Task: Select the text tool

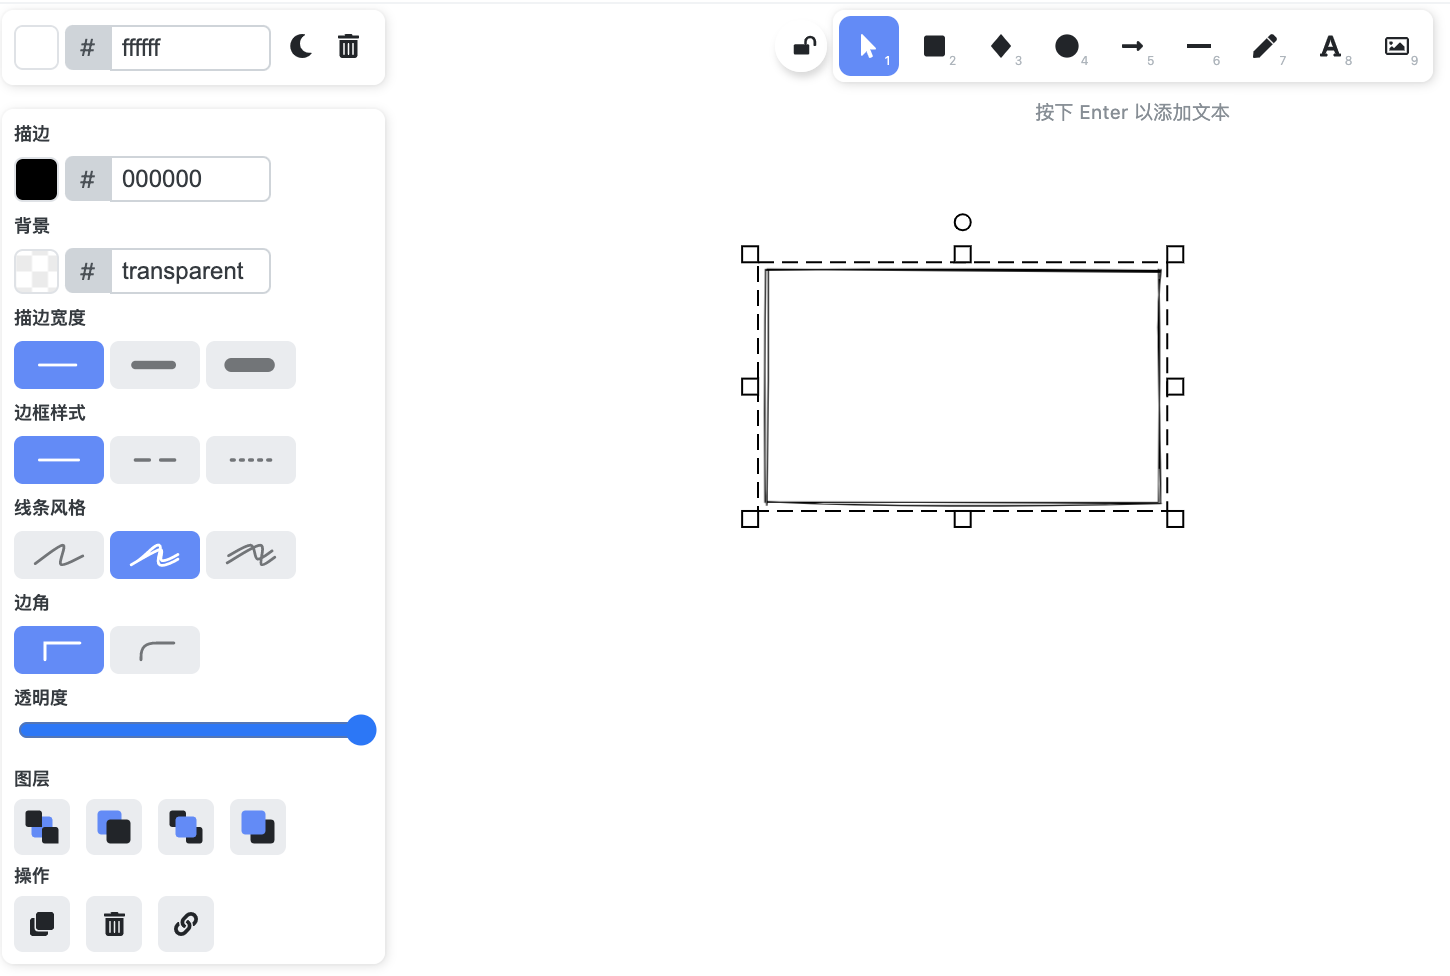Action: click(x=1331, y=46)
